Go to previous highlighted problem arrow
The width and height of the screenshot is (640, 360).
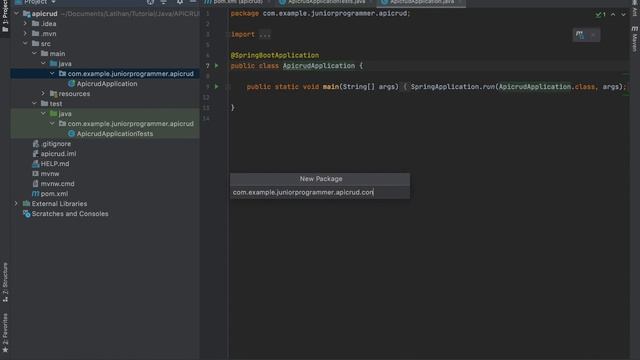(x=613, y=14)
